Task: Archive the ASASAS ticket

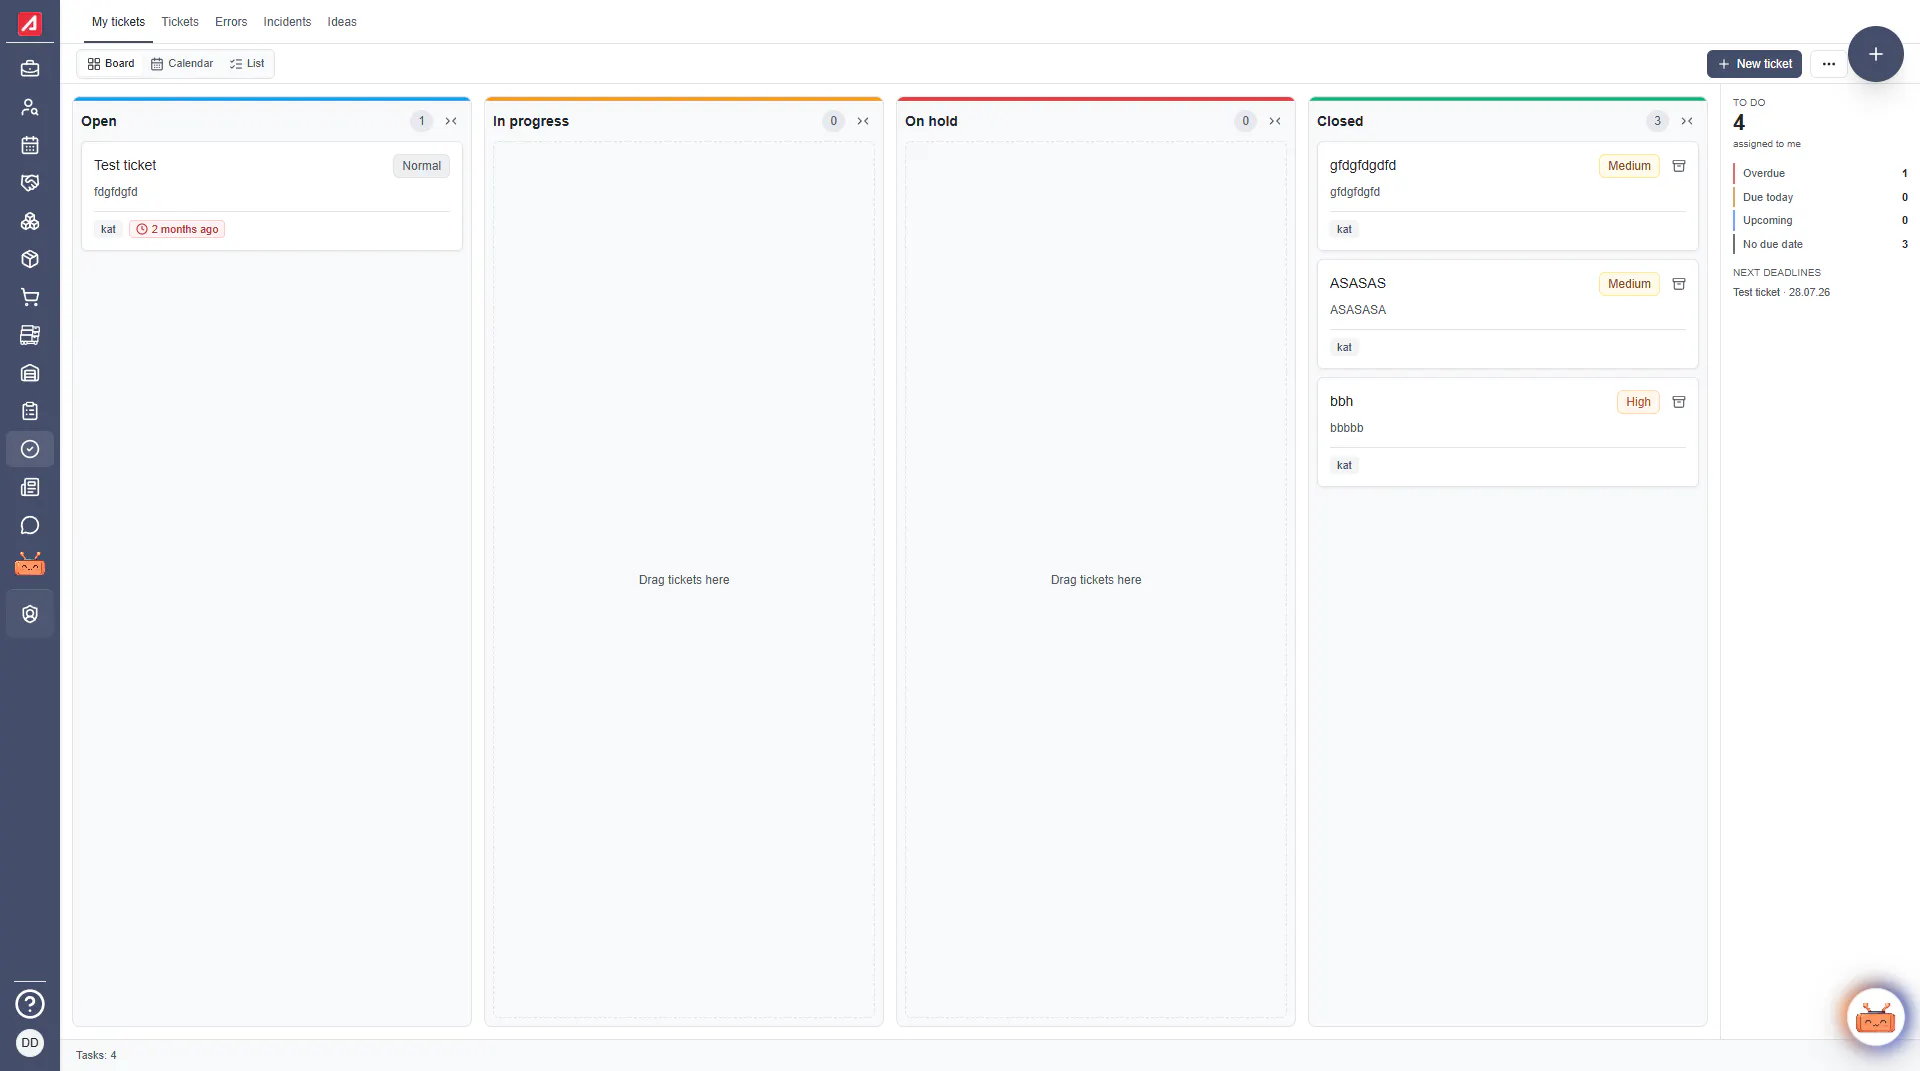Action: 1679,284
